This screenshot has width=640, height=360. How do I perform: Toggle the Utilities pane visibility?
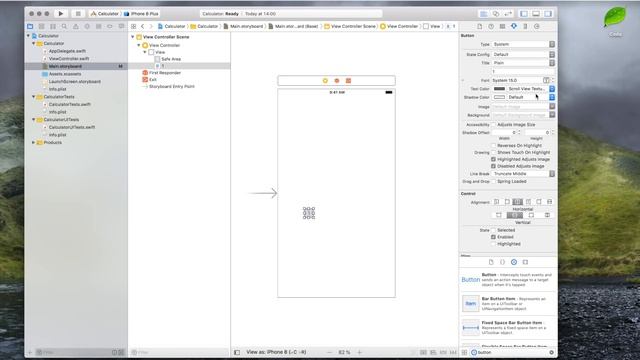(548, 14)
